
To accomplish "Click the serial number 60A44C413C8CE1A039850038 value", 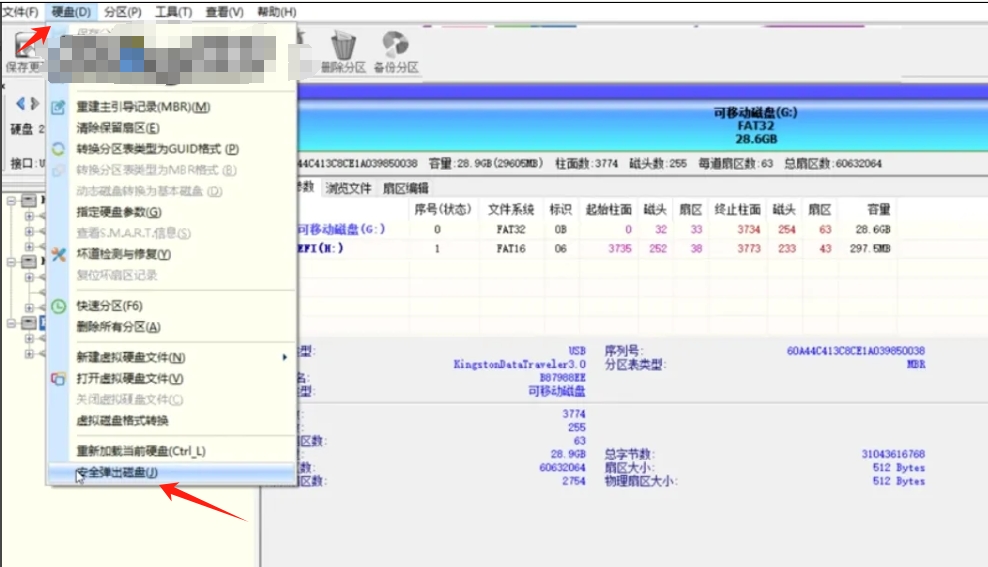I will click(x=856, y=351).
